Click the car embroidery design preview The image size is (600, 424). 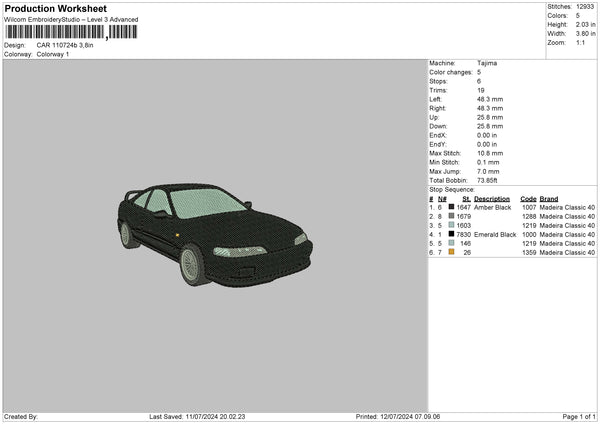(x=214, y=233)
